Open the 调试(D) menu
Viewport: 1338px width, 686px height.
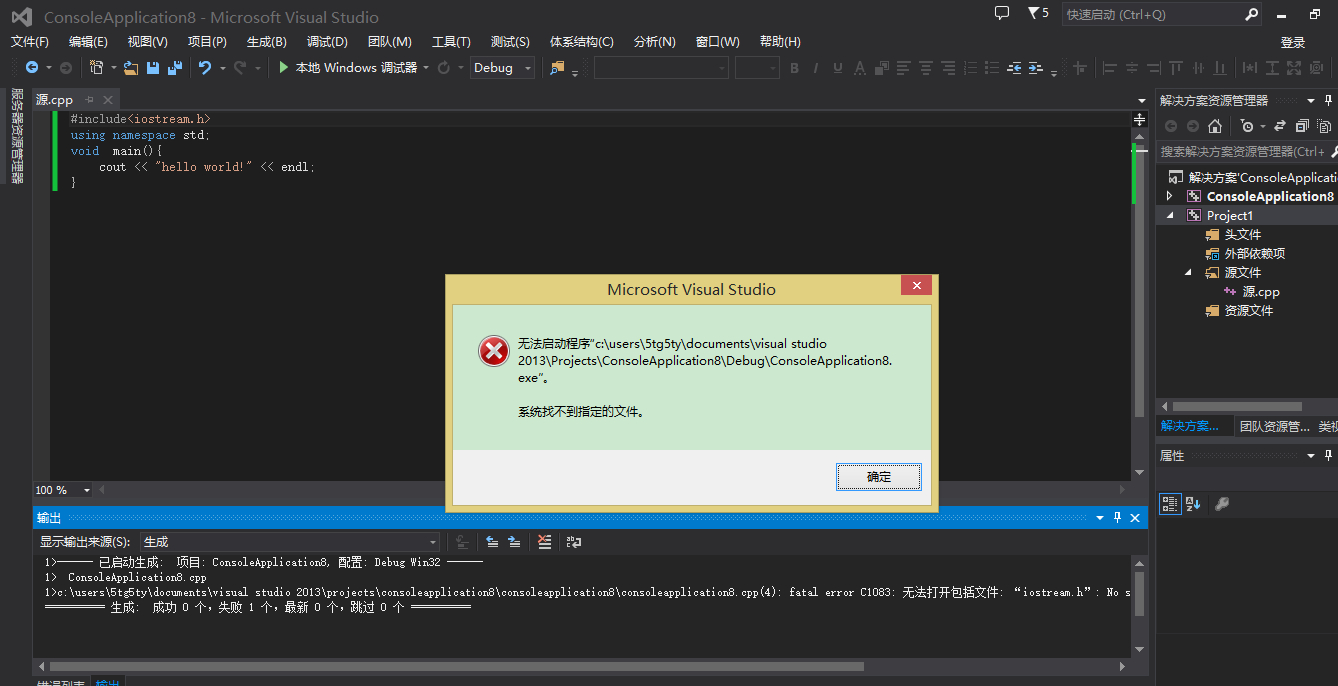point(327,41)
